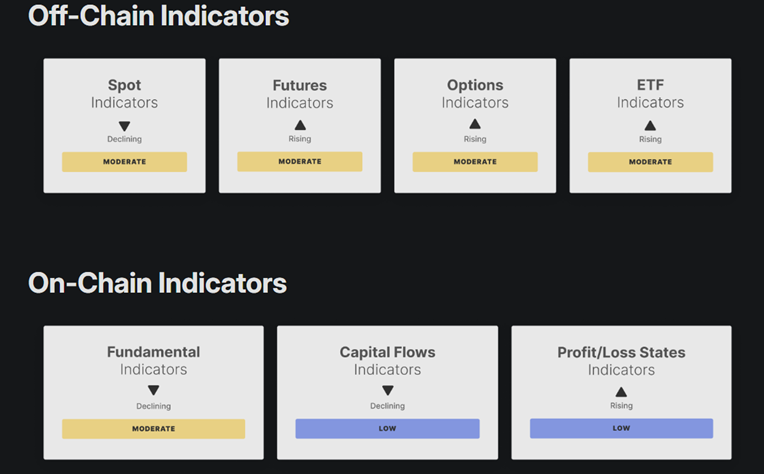The width and height of the screenshot is (764, 474).
Task: Select the Spot Indicators MODERATE badge
Action: [124, 162]
